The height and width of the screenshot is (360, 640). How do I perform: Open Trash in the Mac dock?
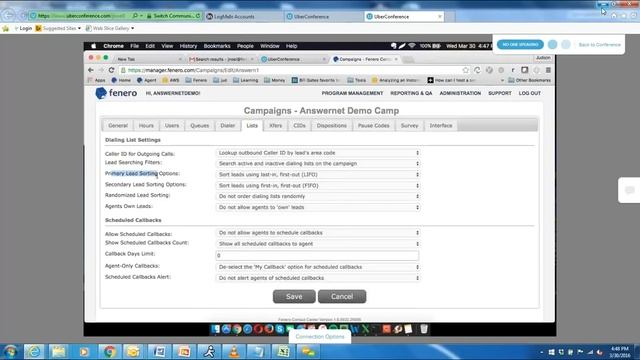tap(424, 329)
